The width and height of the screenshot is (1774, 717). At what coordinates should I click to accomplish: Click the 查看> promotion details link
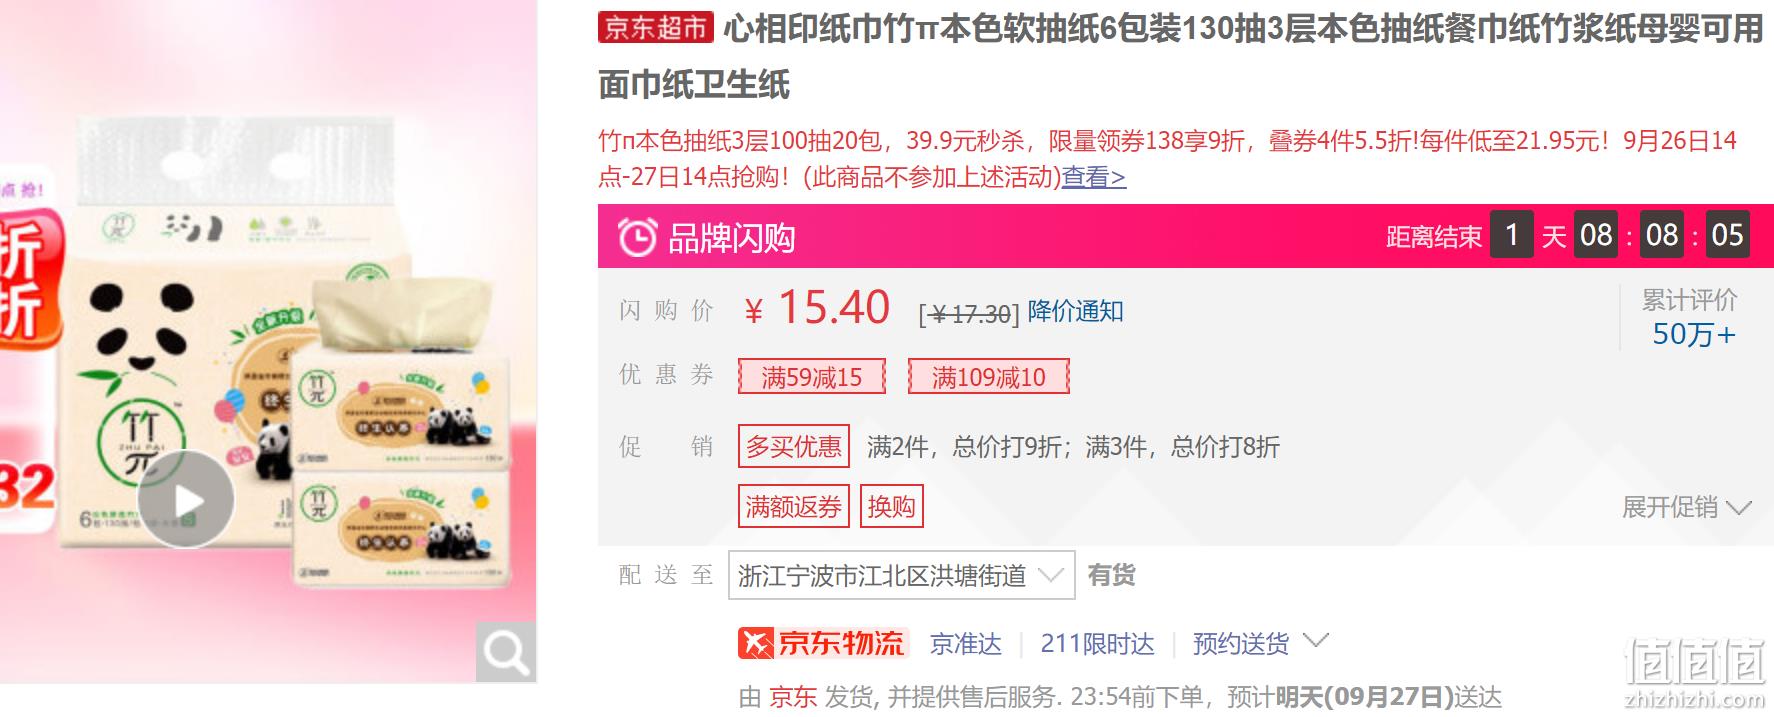tap(1094, 177)
